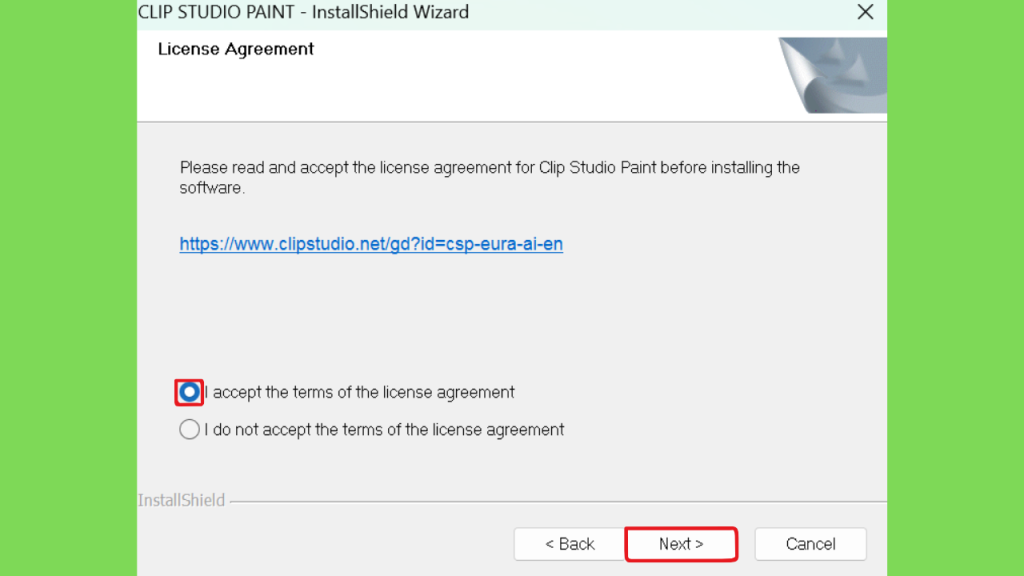Go back with the < Back button

coord(569,544)
